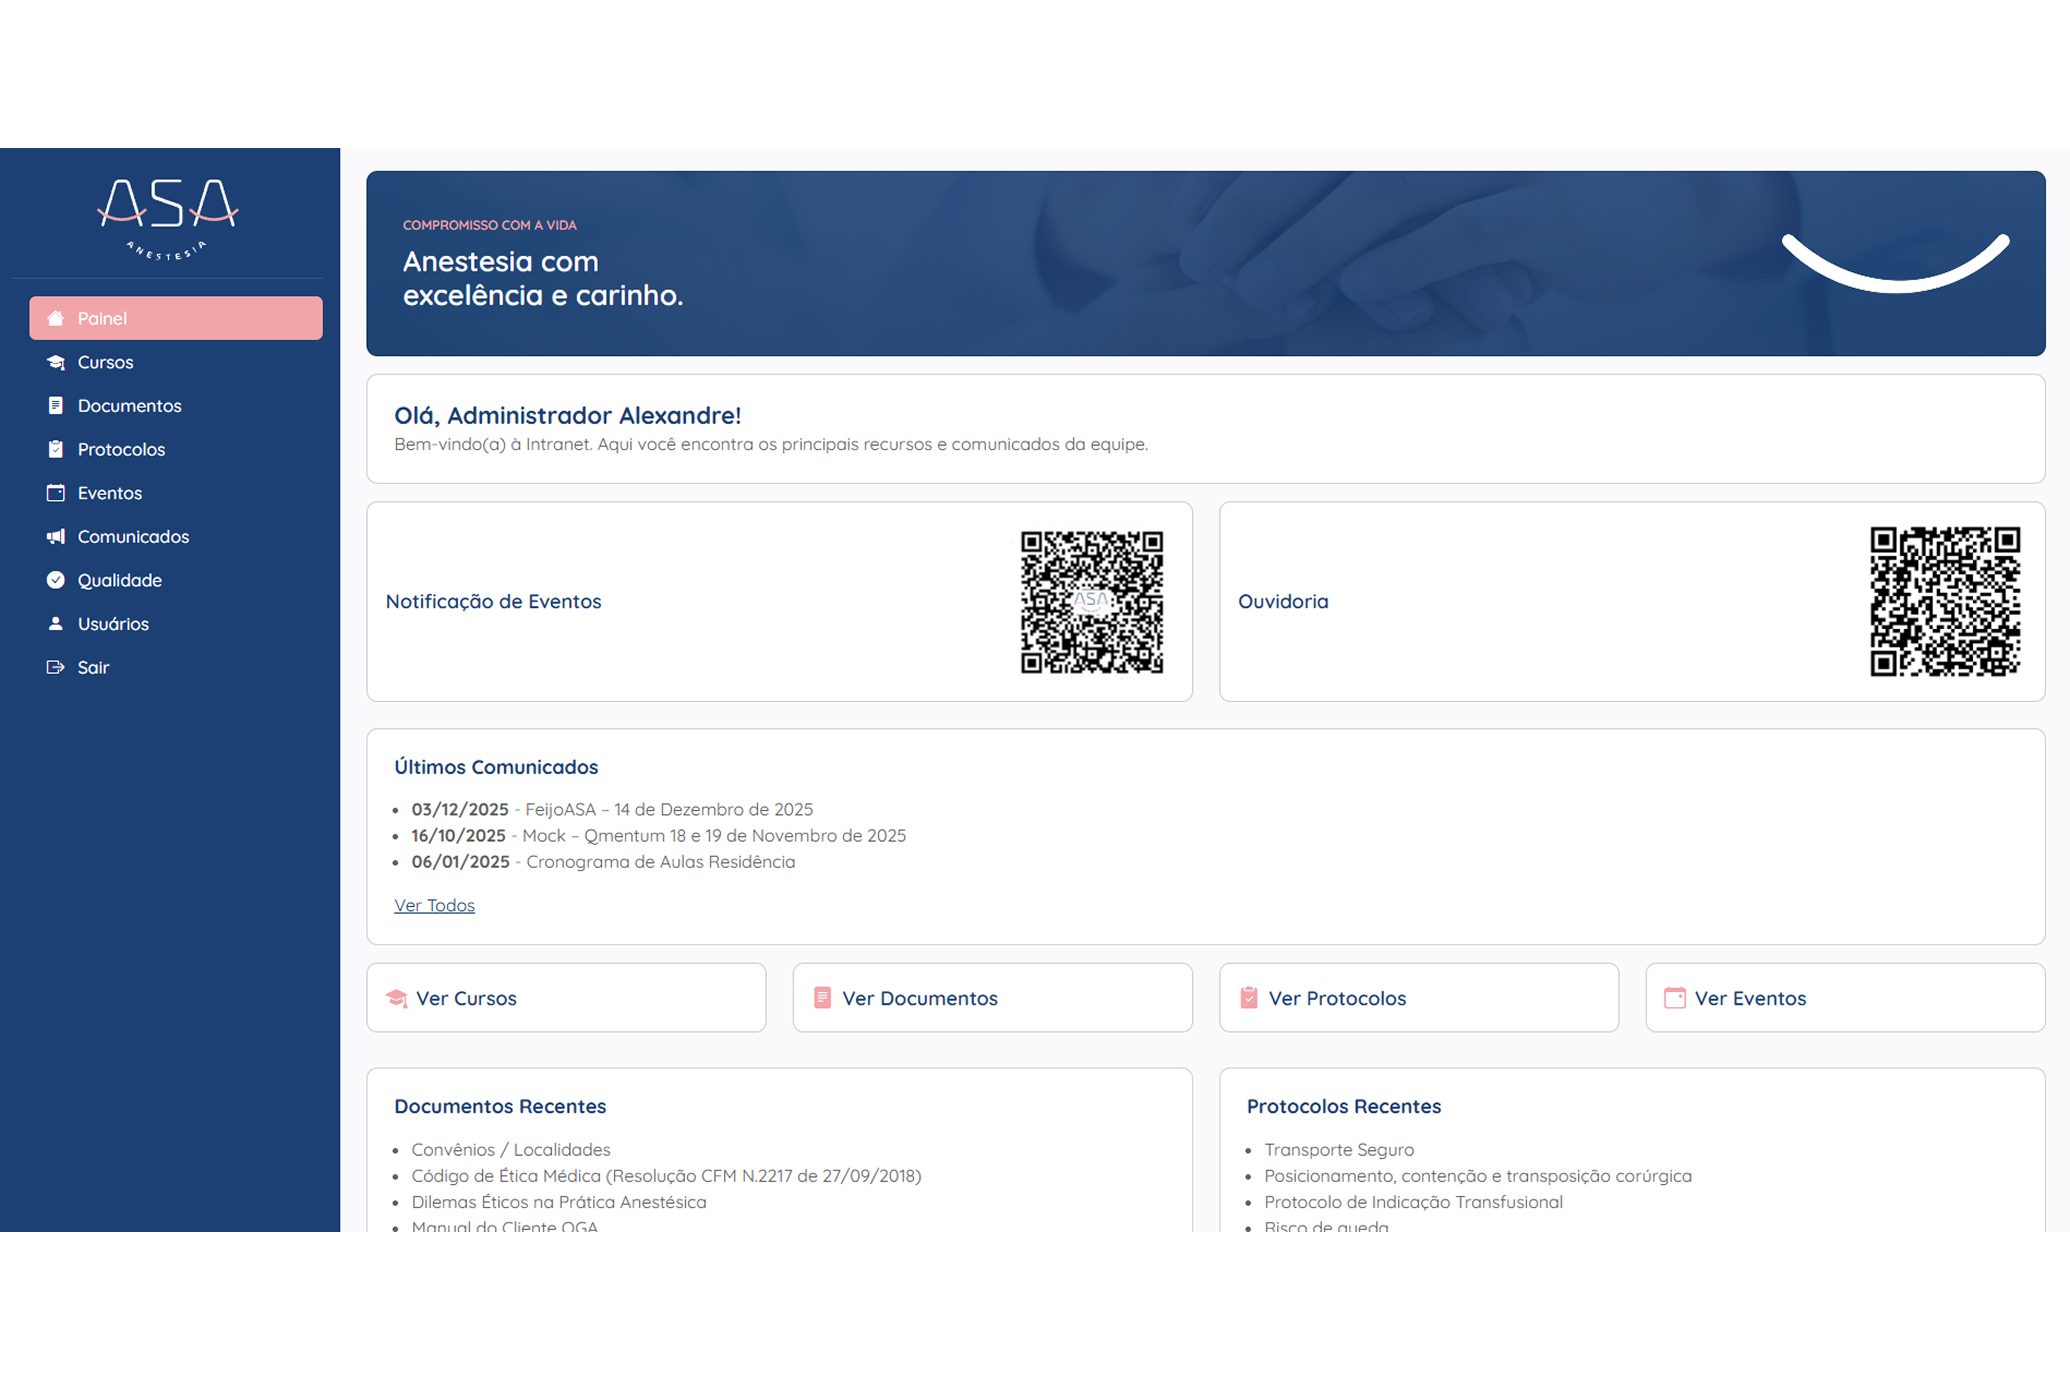Click the Ouvidoria label

click(x=1283, y=601)
